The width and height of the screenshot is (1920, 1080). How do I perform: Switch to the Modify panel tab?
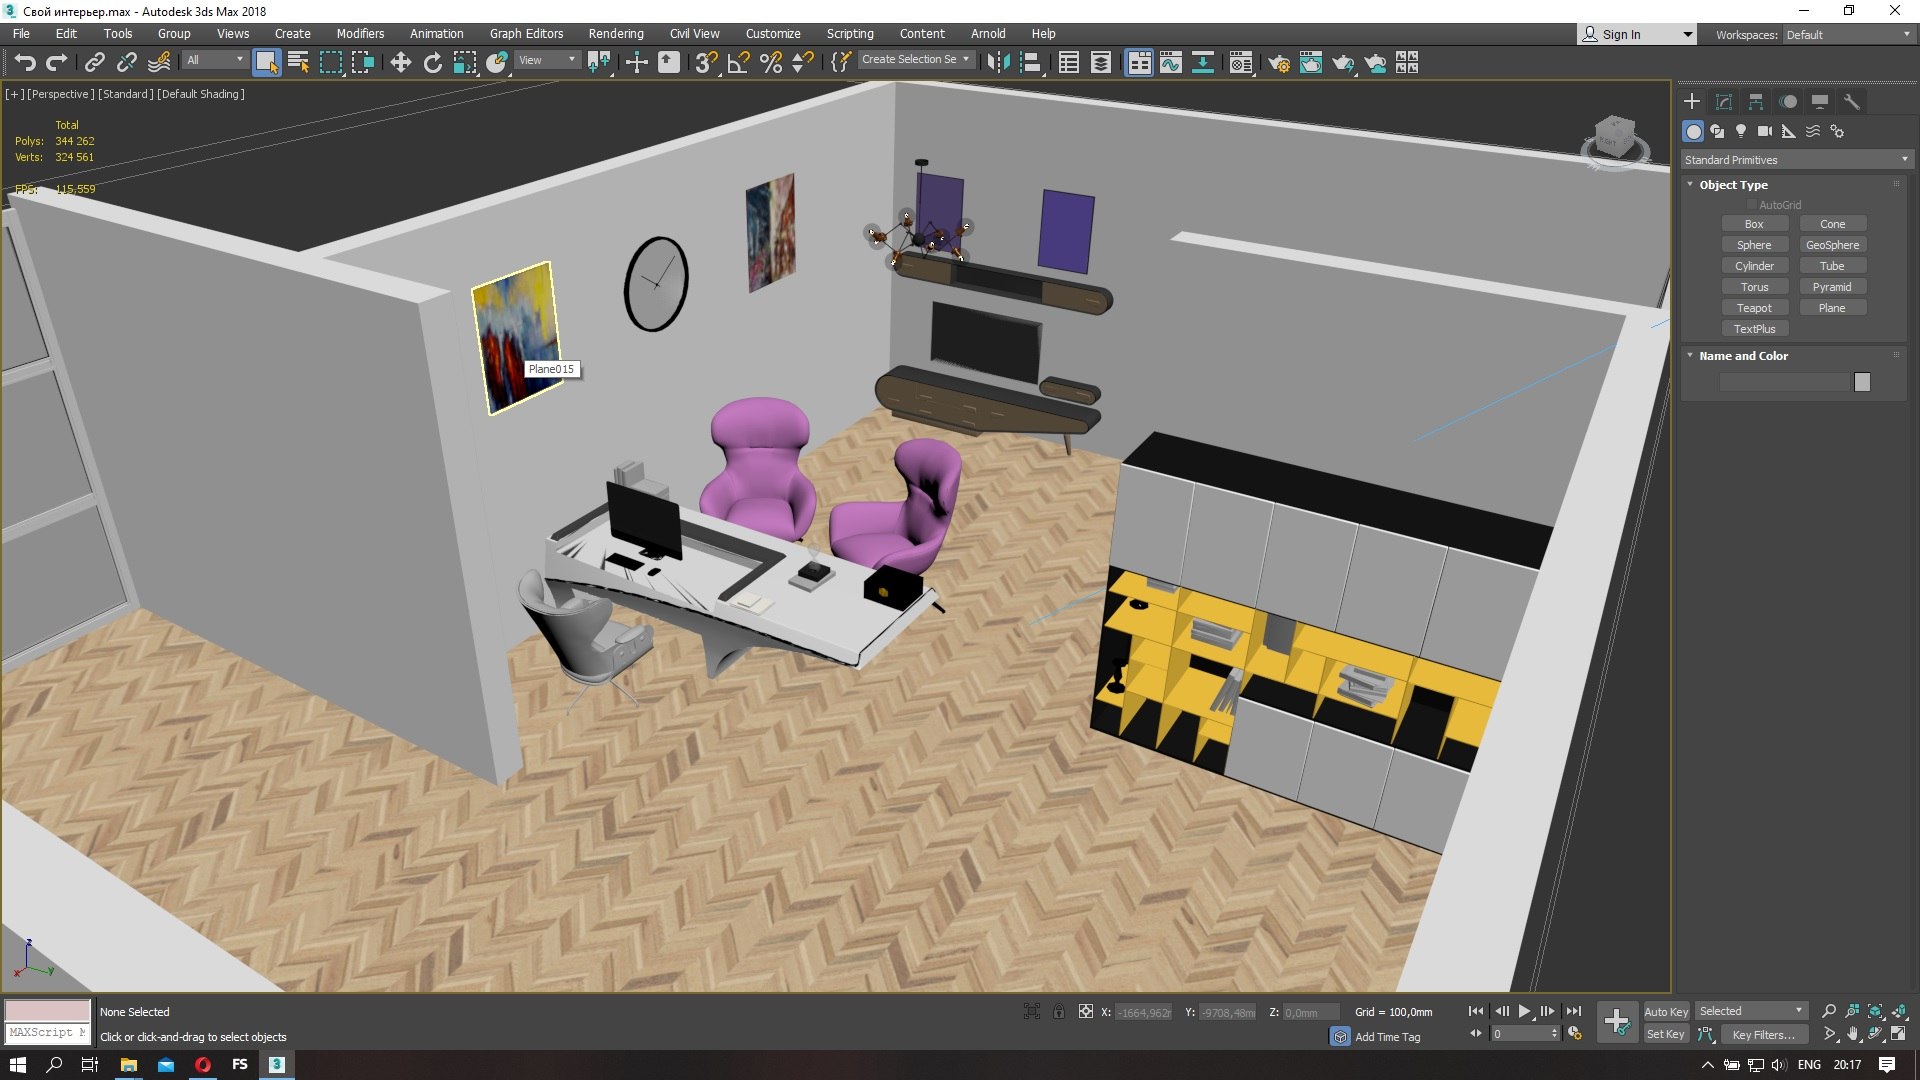coord(1724,102)
